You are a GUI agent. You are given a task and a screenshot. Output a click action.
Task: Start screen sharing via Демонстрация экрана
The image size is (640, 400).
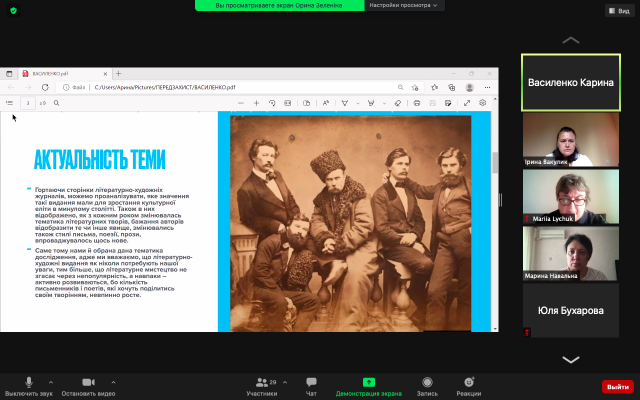368,384
